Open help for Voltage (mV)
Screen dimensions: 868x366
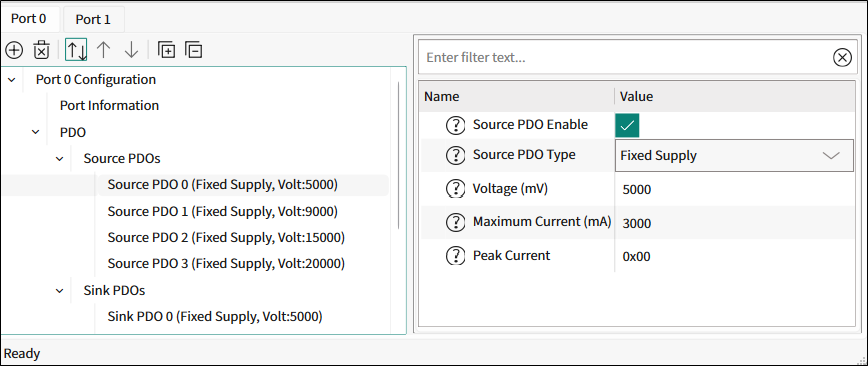[x=455, y=189]
